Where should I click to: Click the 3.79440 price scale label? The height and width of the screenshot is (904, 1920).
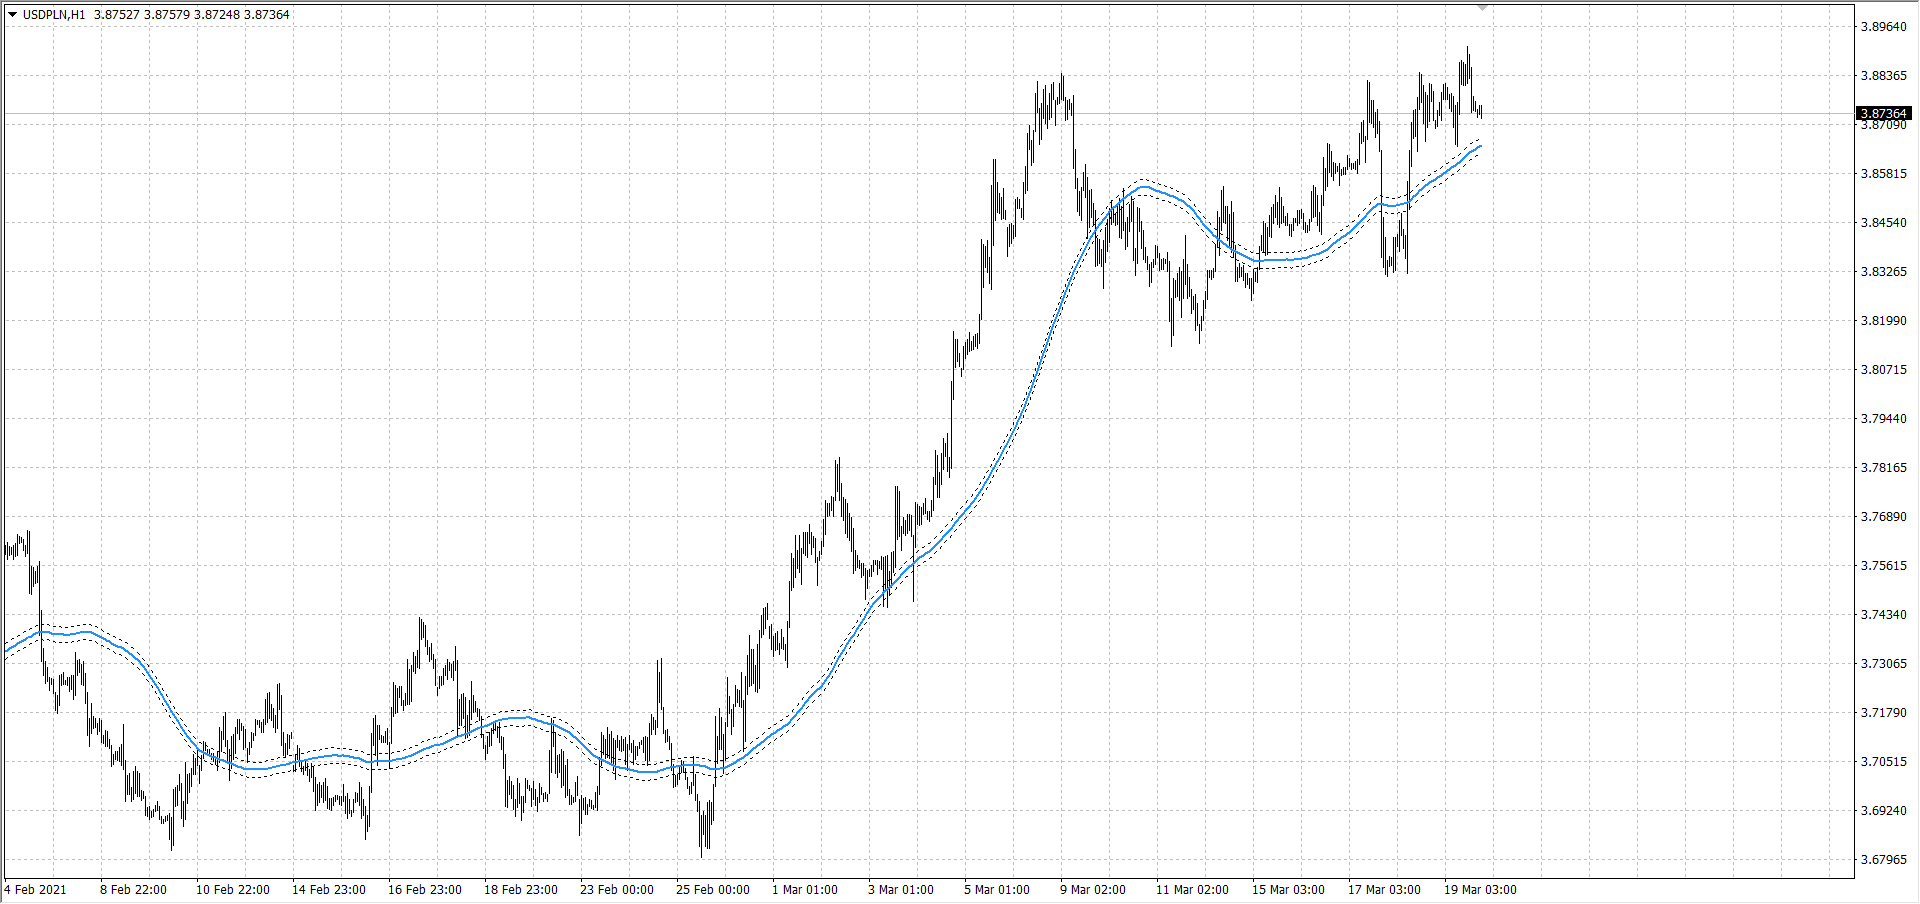tap(1883, 419)
